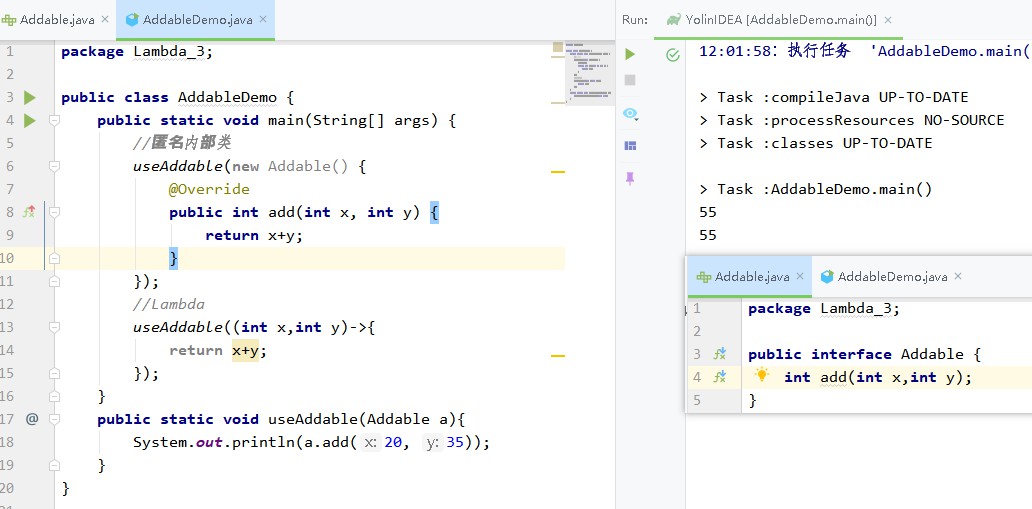Run class AddableDemo from gutter on line 3
The height and width of the screenshot is (509, 1032).
pyautogui.click(x=30, y=97)
